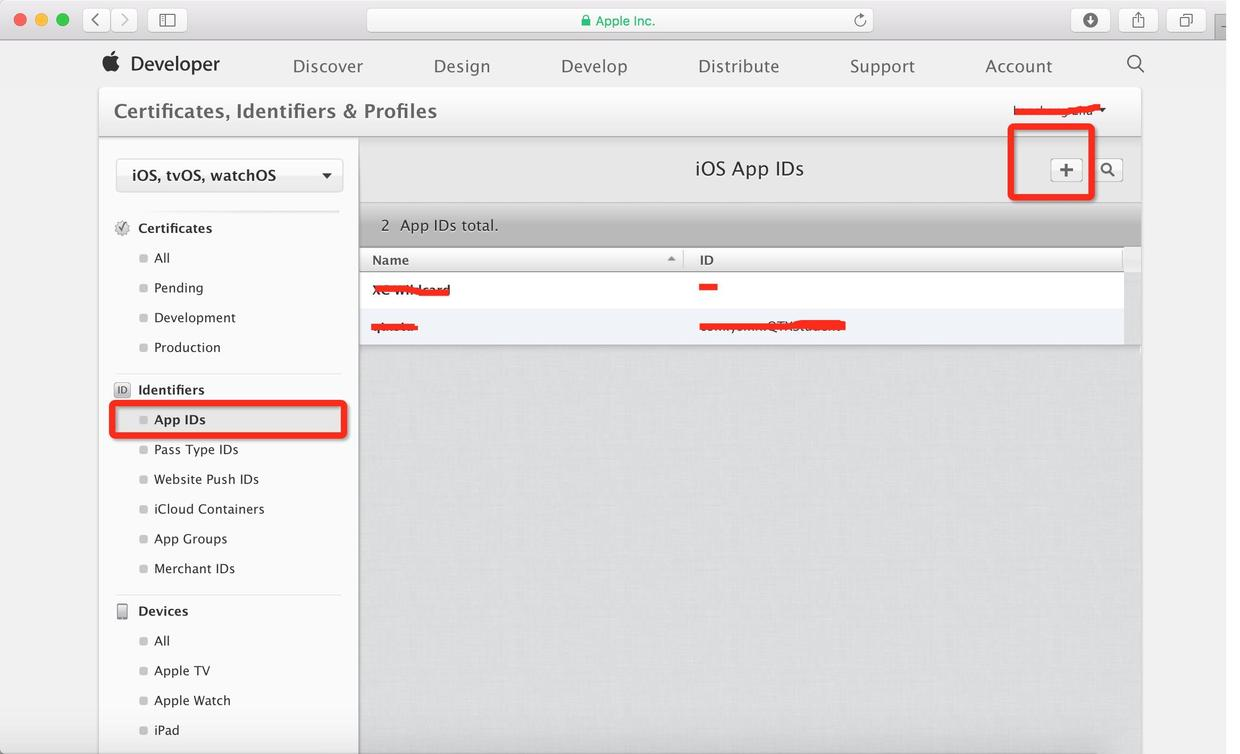Viewport: 1240px width, 754px height.
Task: Select Apple TV devices
Action: point(182,671)
